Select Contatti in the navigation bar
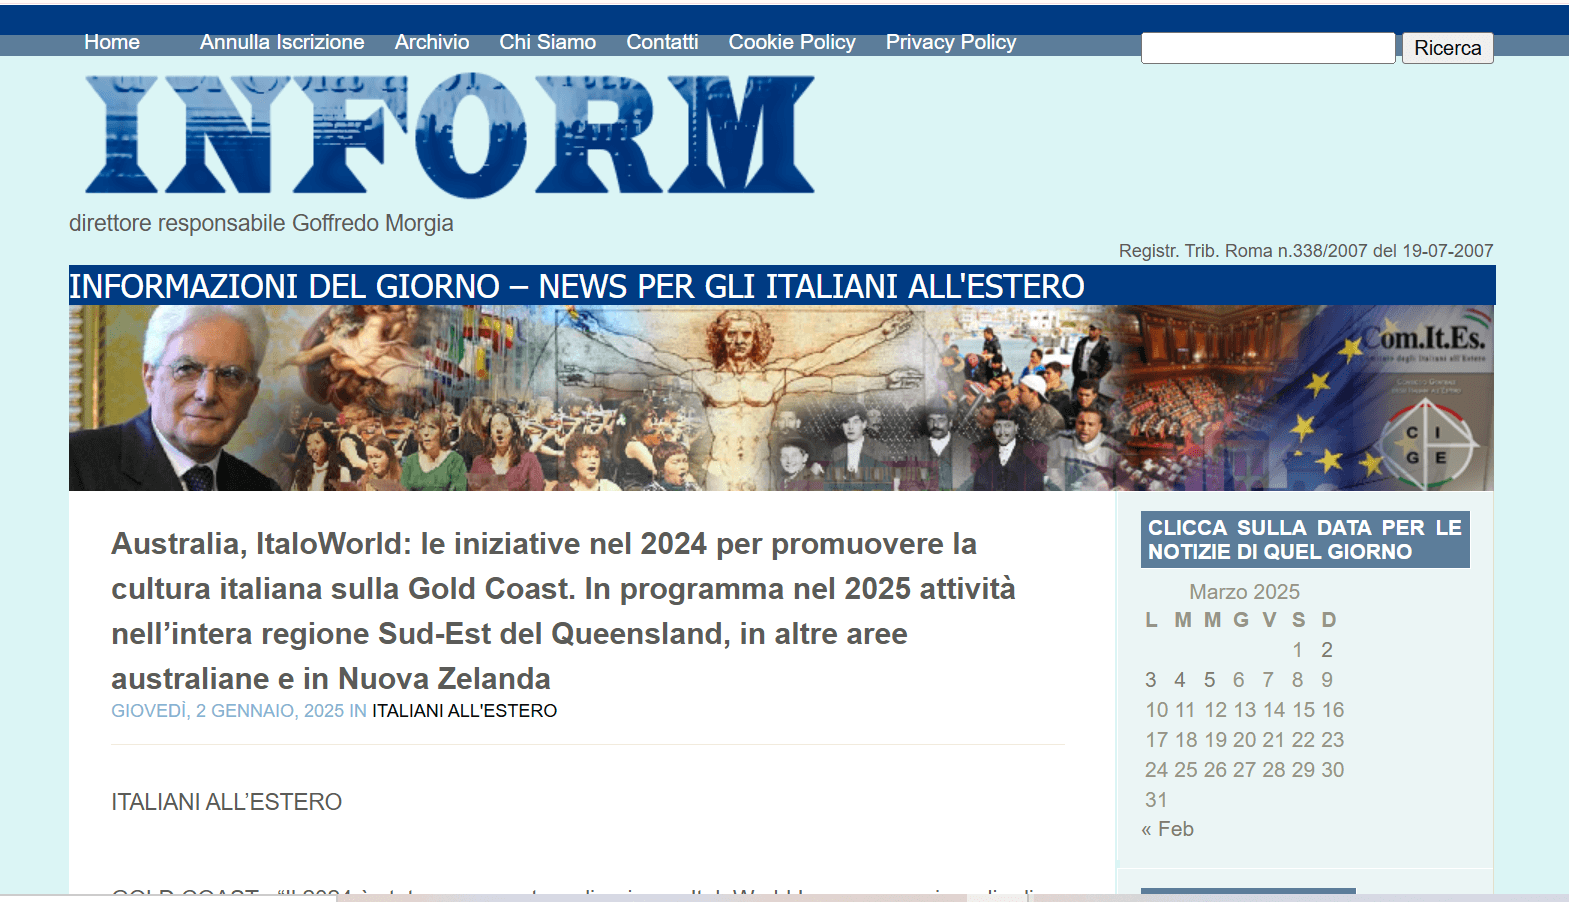Screen dimensions: 1569x902 pos(662,42)
